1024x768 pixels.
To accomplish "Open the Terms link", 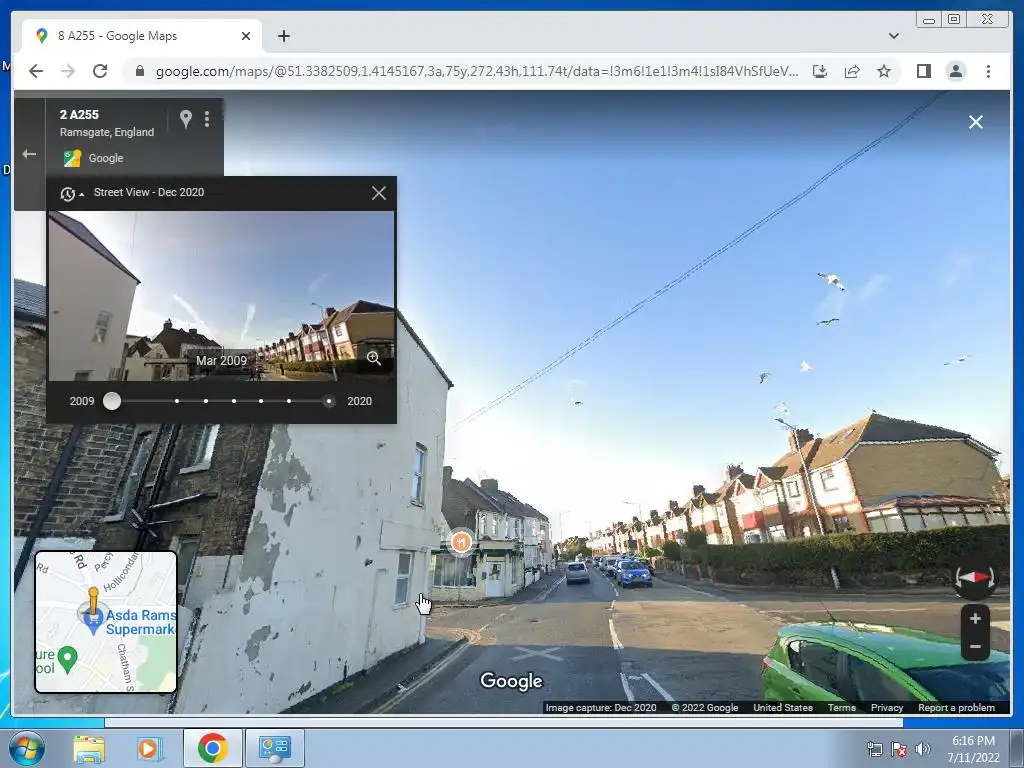I will click(x=841, y=708).
